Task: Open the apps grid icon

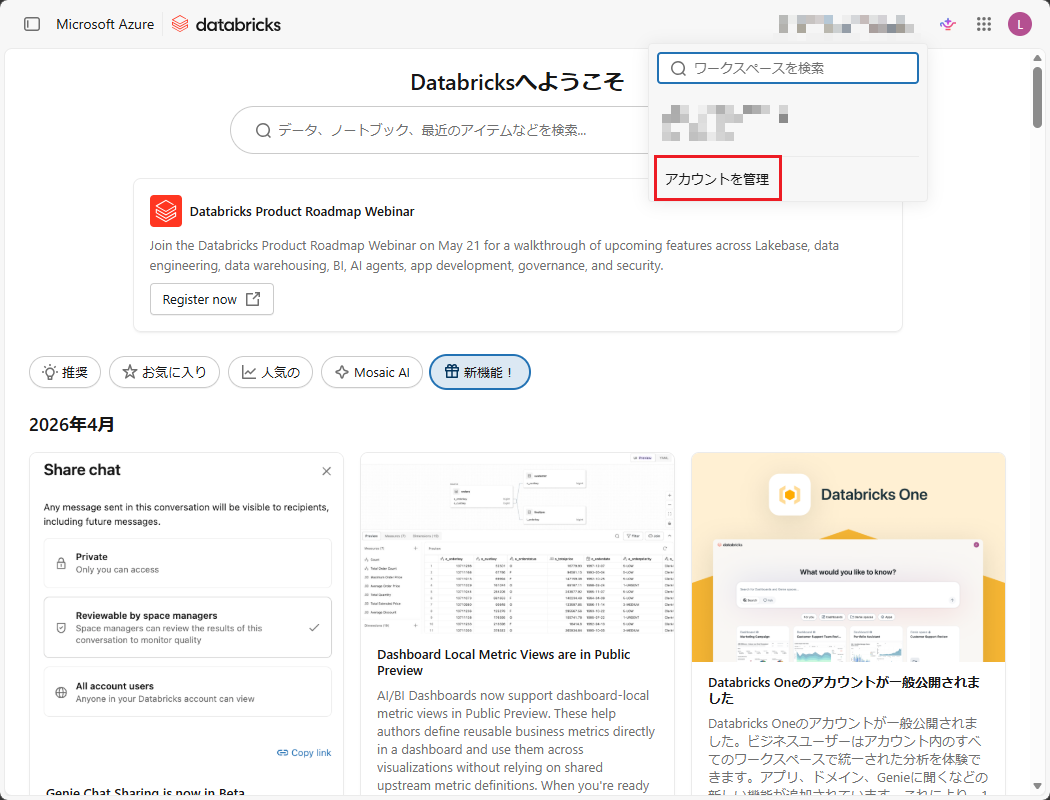Action: pyautogui.click(x=984, y=24)
